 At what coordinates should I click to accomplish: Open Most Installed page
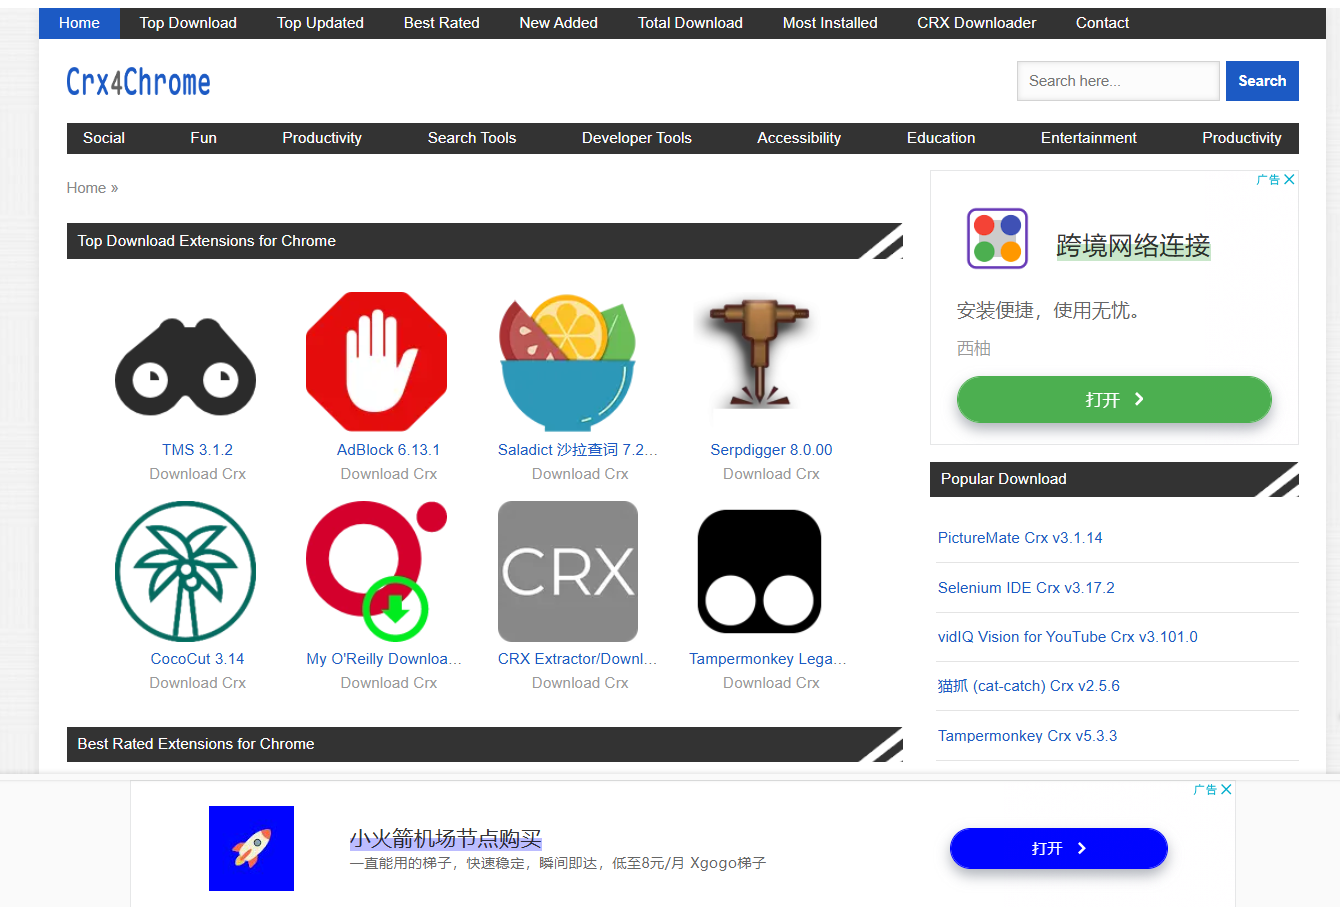(830, 23)
